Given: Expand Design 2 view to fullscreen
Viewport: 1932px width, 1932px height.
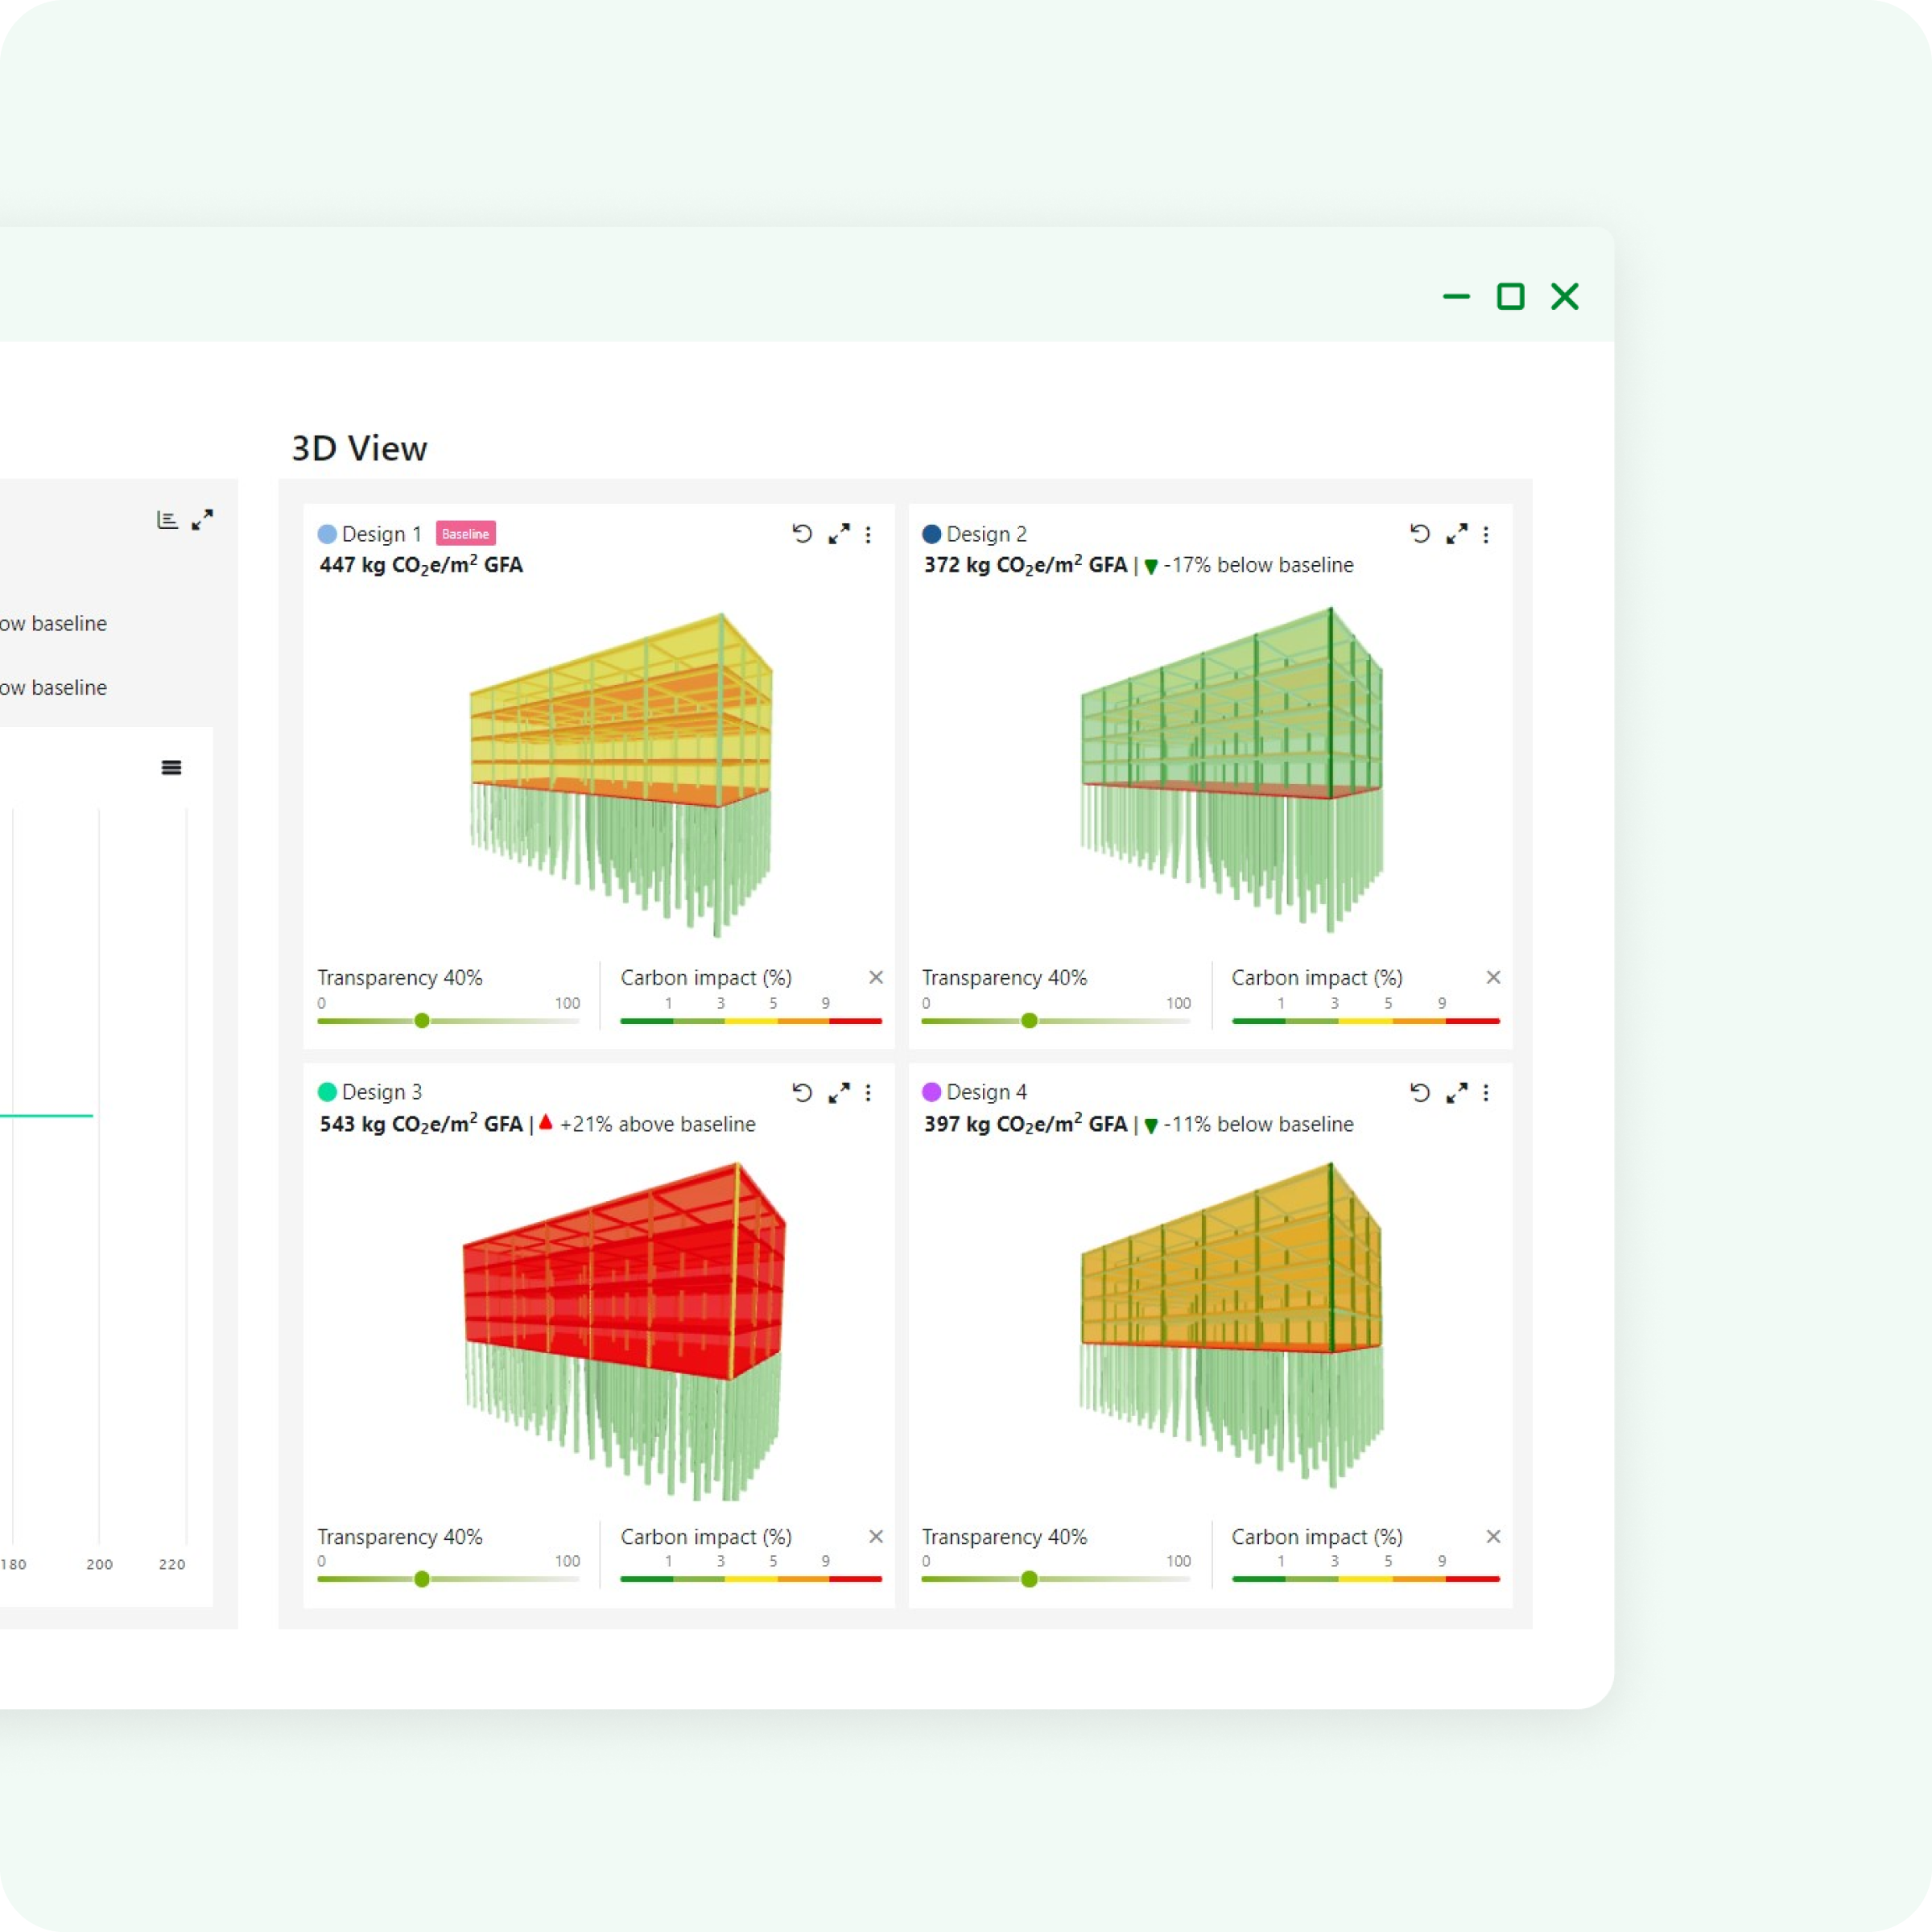Looking at the screenshot, I should [1457, 534].
